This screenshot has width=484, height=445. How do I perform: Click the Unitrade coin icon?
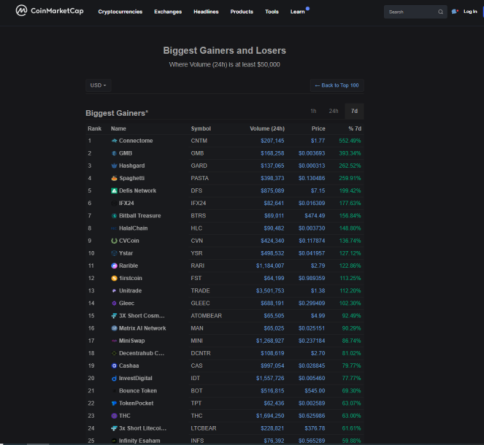tap(114, 291)
